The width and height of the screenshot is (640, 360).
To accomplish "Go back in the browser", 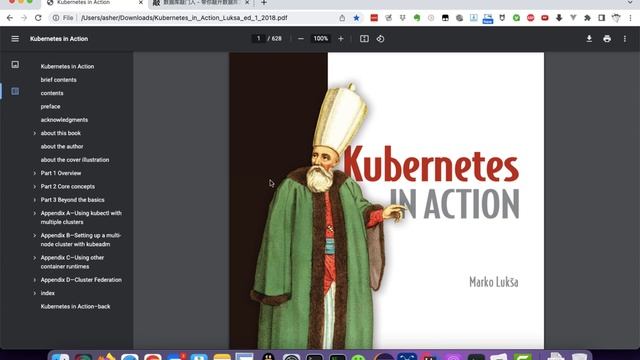I will [x=10, y=18].
